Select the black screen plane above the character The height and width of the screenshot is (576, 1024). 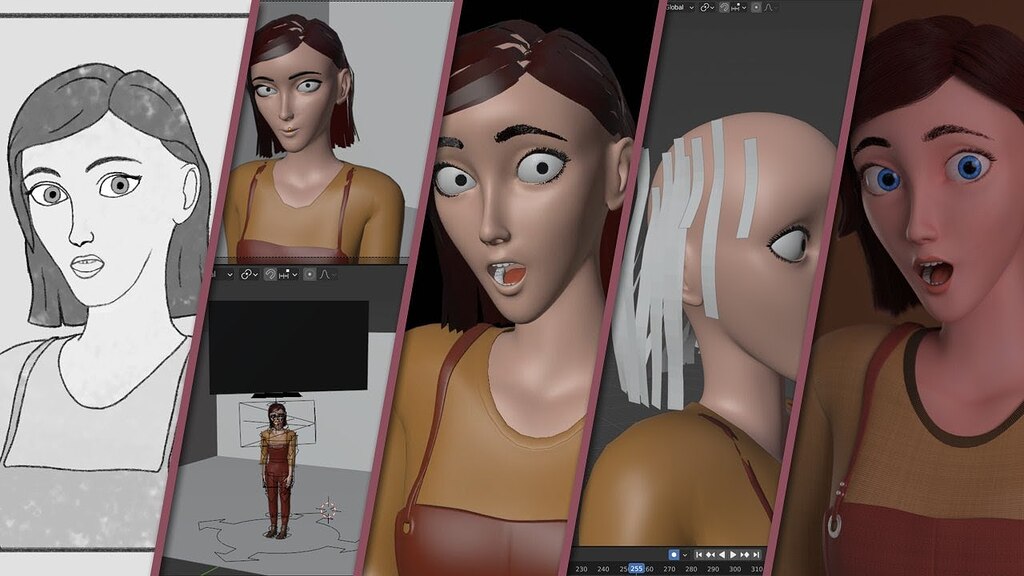pos(289,347)
